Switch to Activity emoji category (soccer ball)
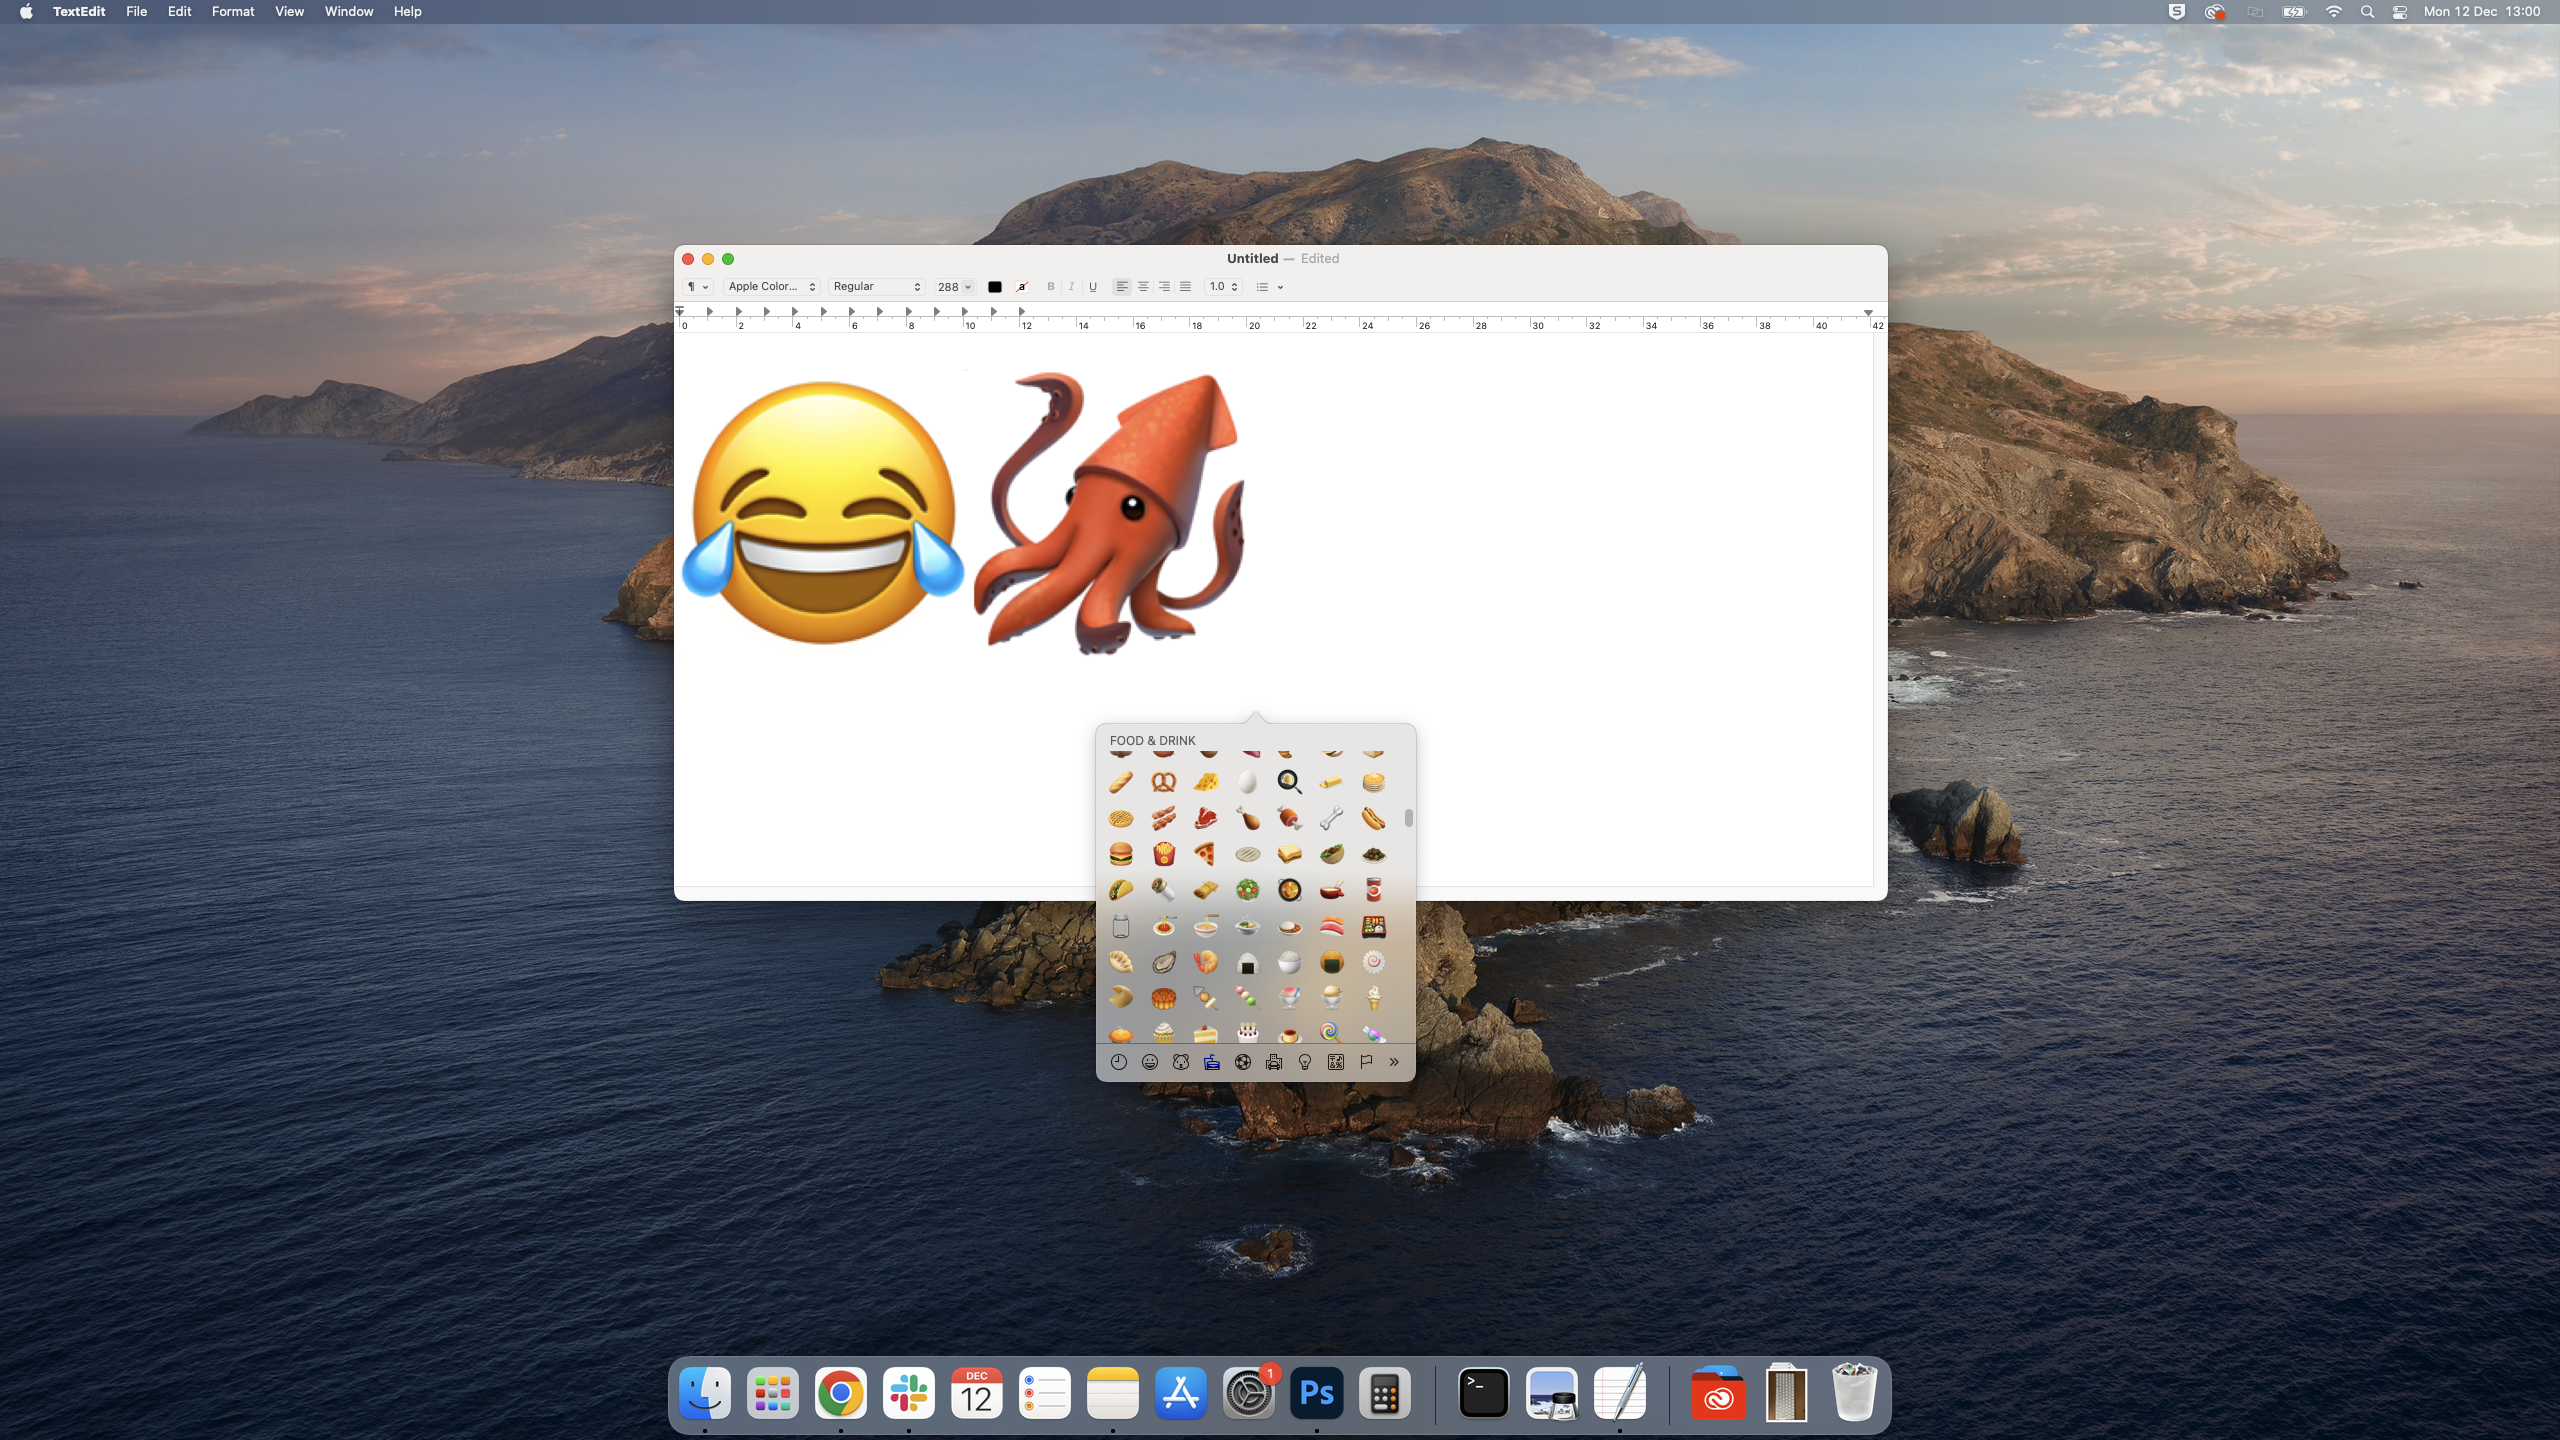 coord(1243,1062)
